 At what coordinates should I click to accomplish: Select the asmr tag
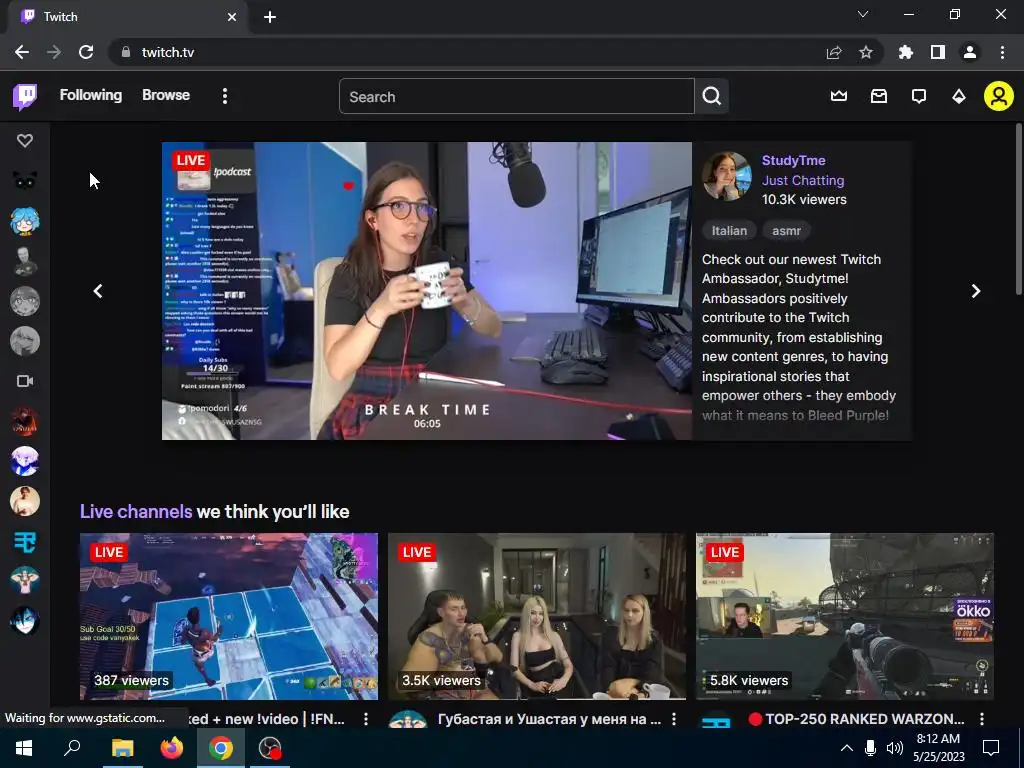[x=786, y=231]
